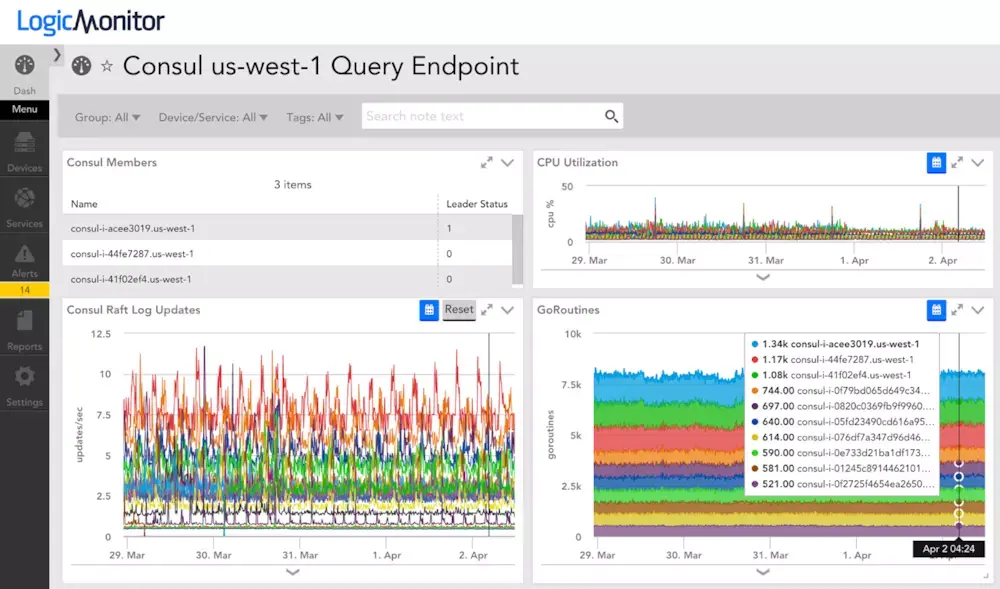Sort by the Leader Status column header
The width and height of the screenshot is (1000, 589).
[x=476, y=204]
